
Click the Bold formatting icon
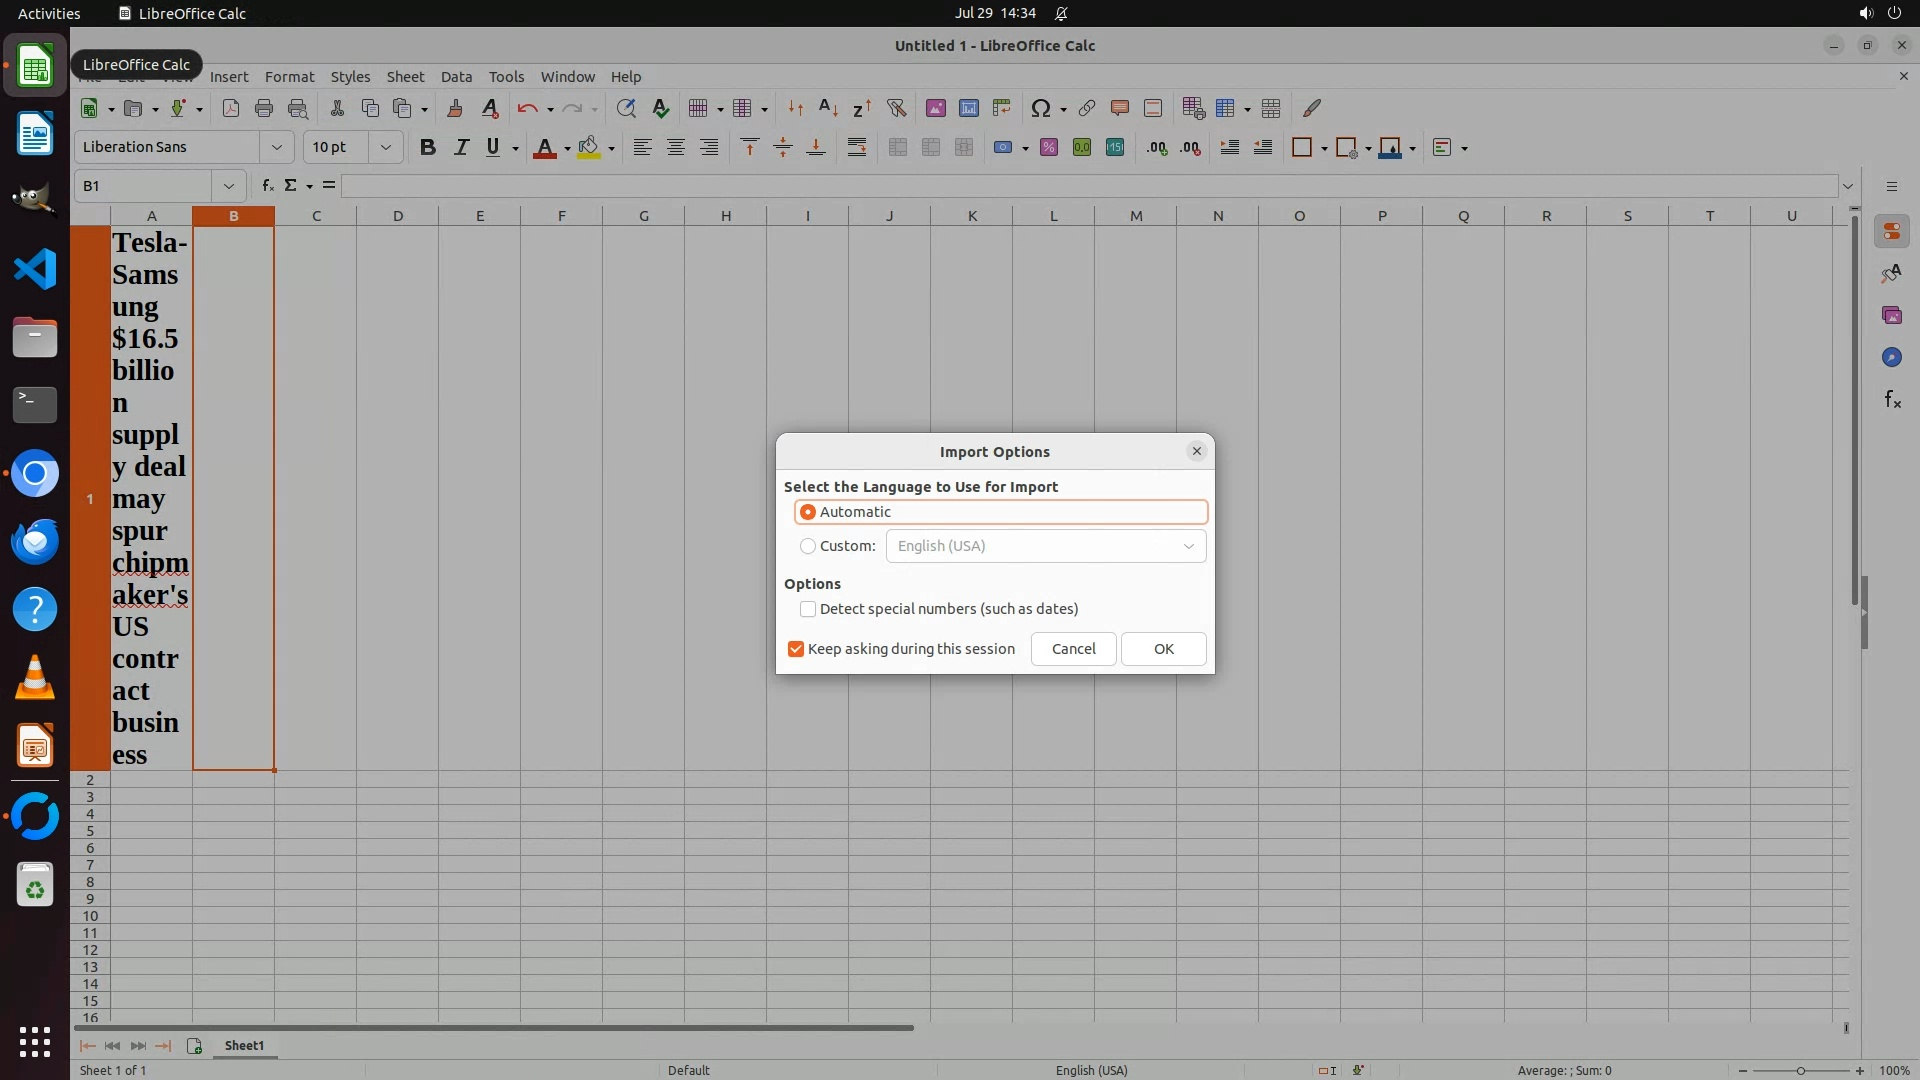tap(428, 147)
